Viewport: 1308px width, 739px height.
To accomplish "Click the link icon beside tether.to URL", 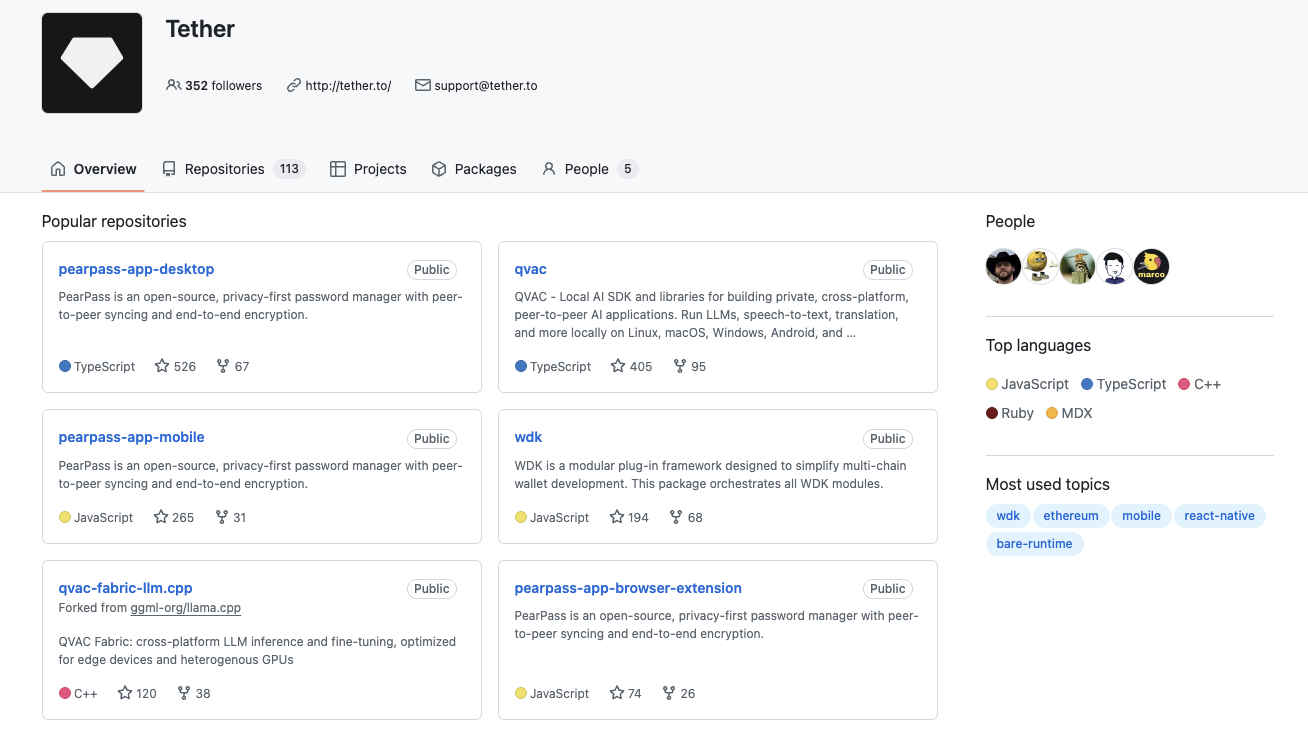I will tap(294, 86).
